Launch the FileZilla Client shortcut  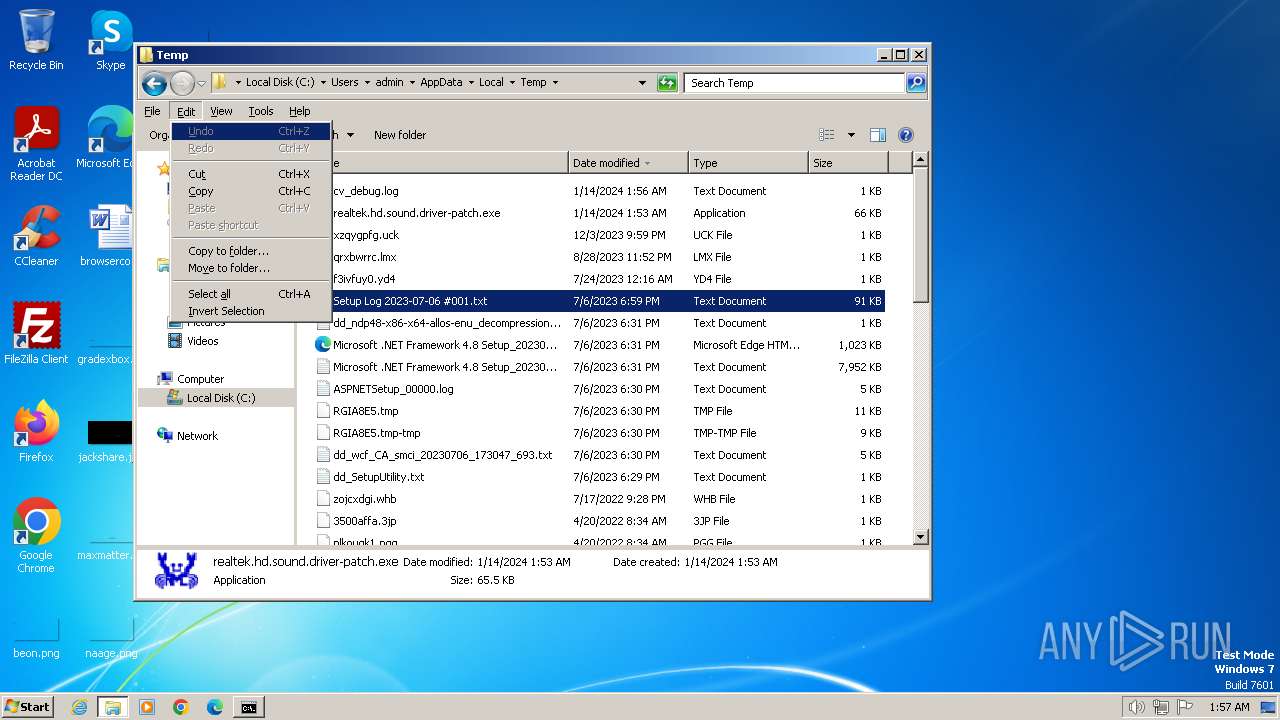[x=36, y=333]
